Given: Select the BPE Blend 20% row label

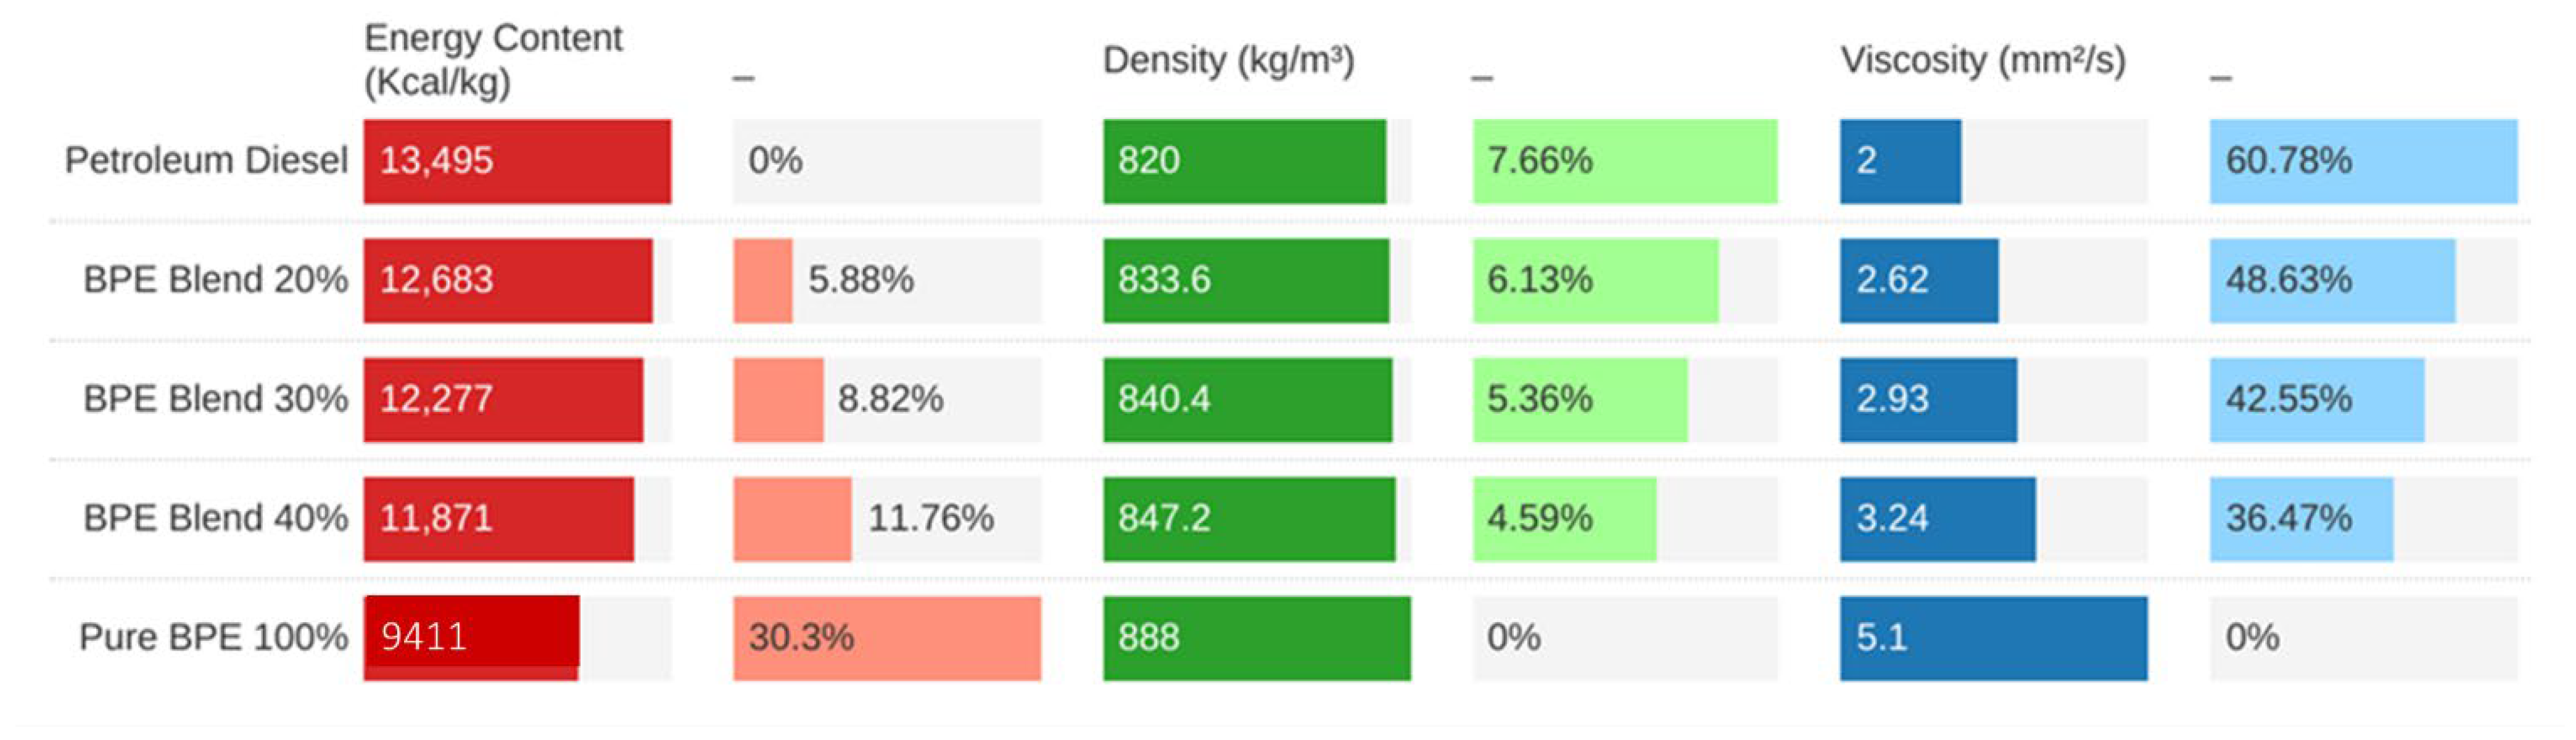Looking at the screenshot, I should pyautogui.click(x=215, y=279).
